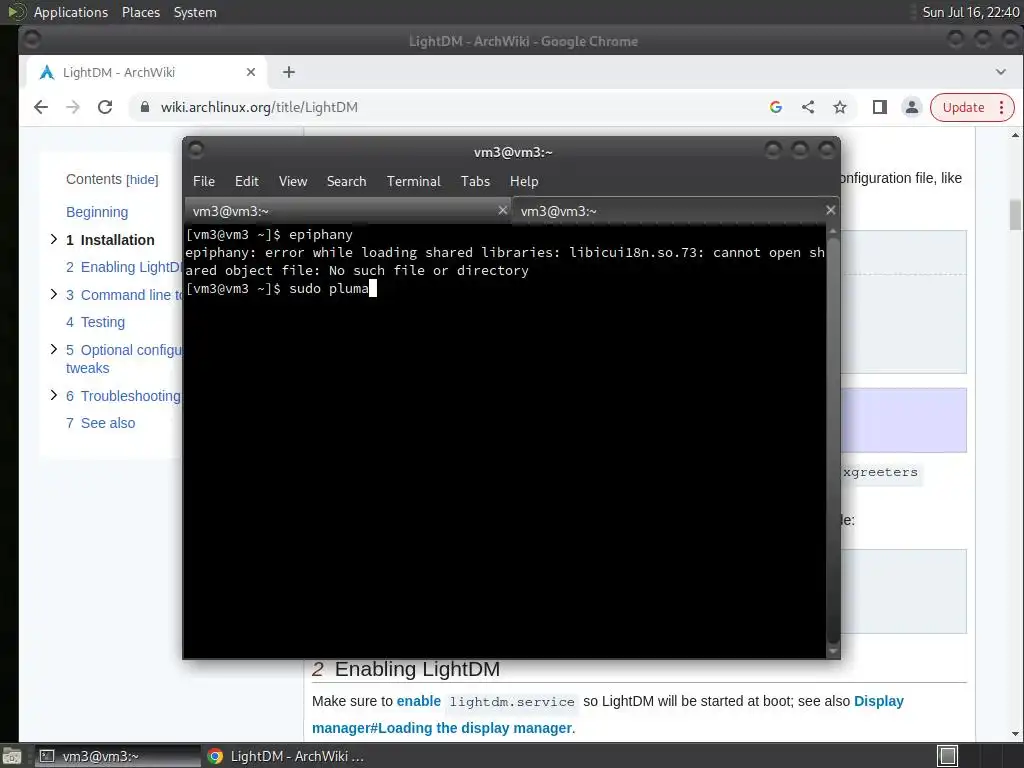The height and width of the screenshot is (768, 1024).
Task: Click LightDM - ArchWiki taskbar button
Action: tap(286, 756)
